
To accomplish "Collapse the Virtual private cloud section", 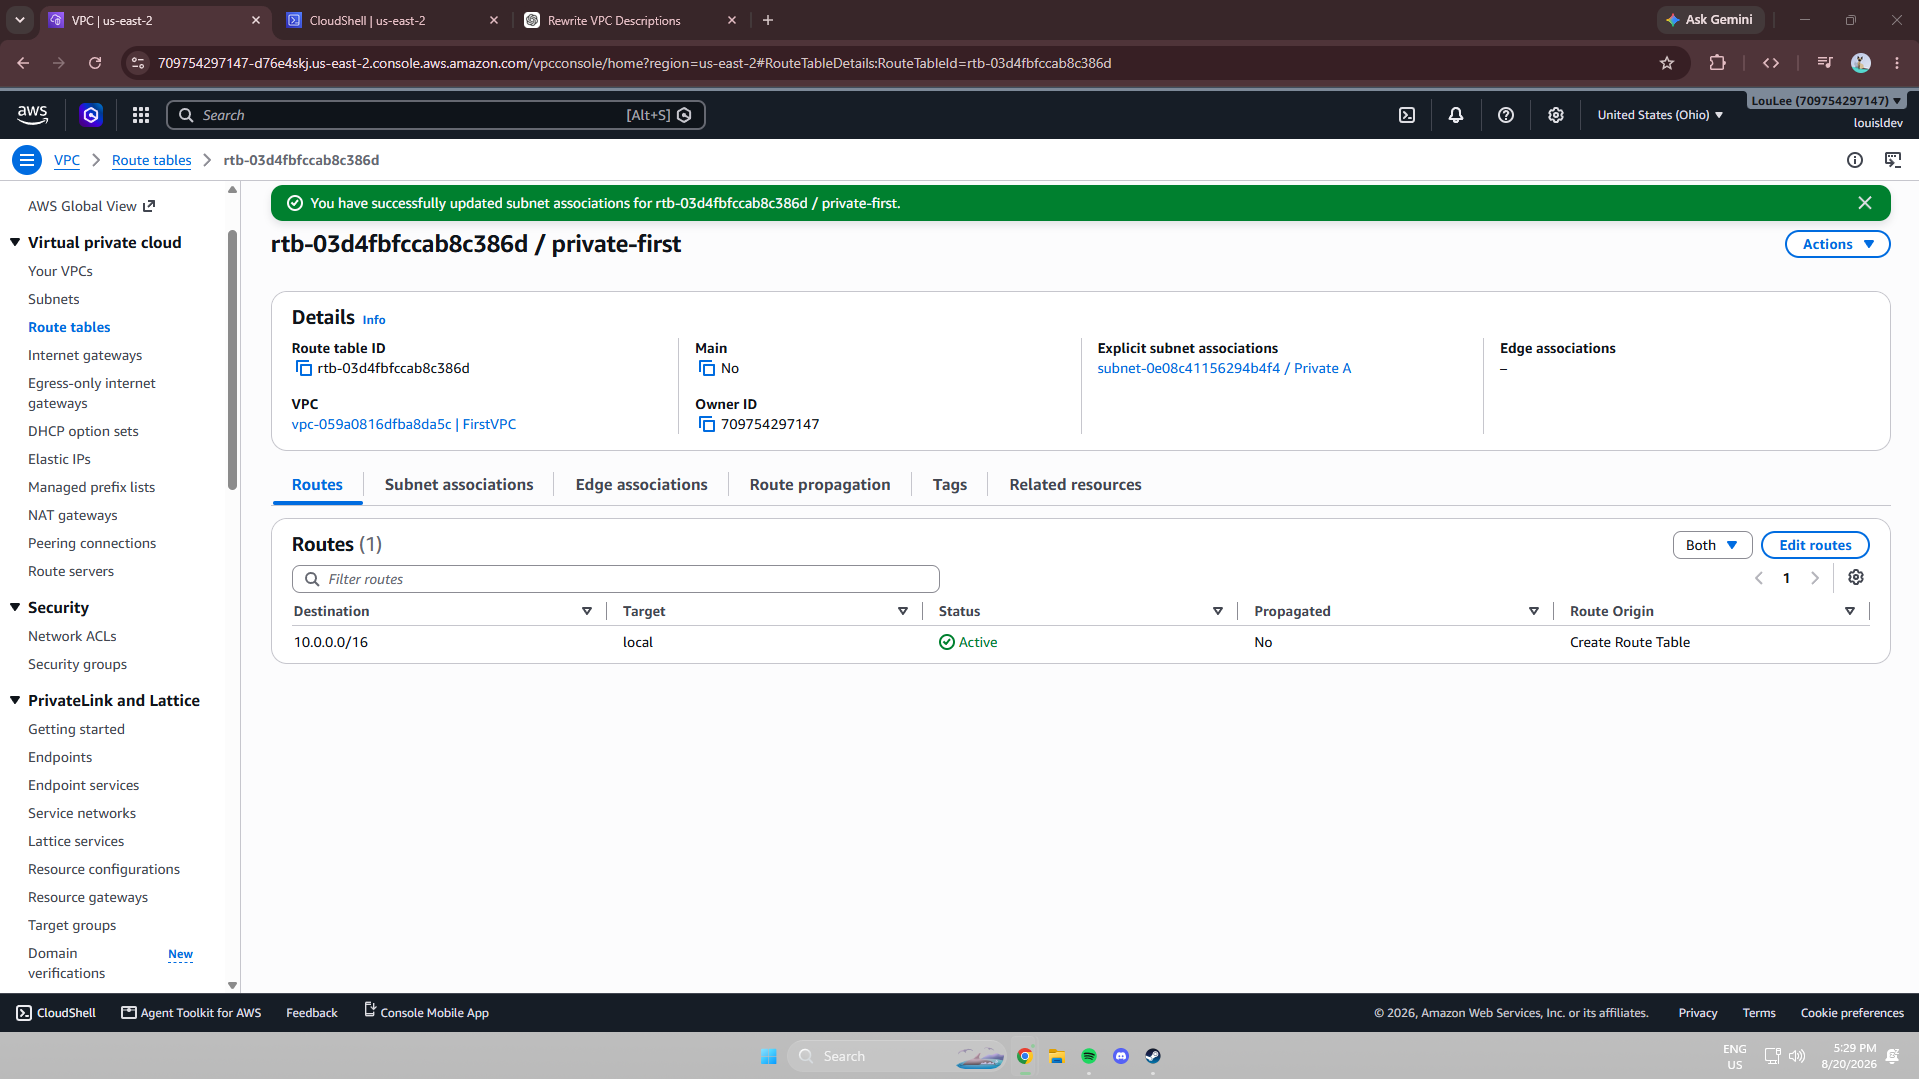I will [15, 242].
